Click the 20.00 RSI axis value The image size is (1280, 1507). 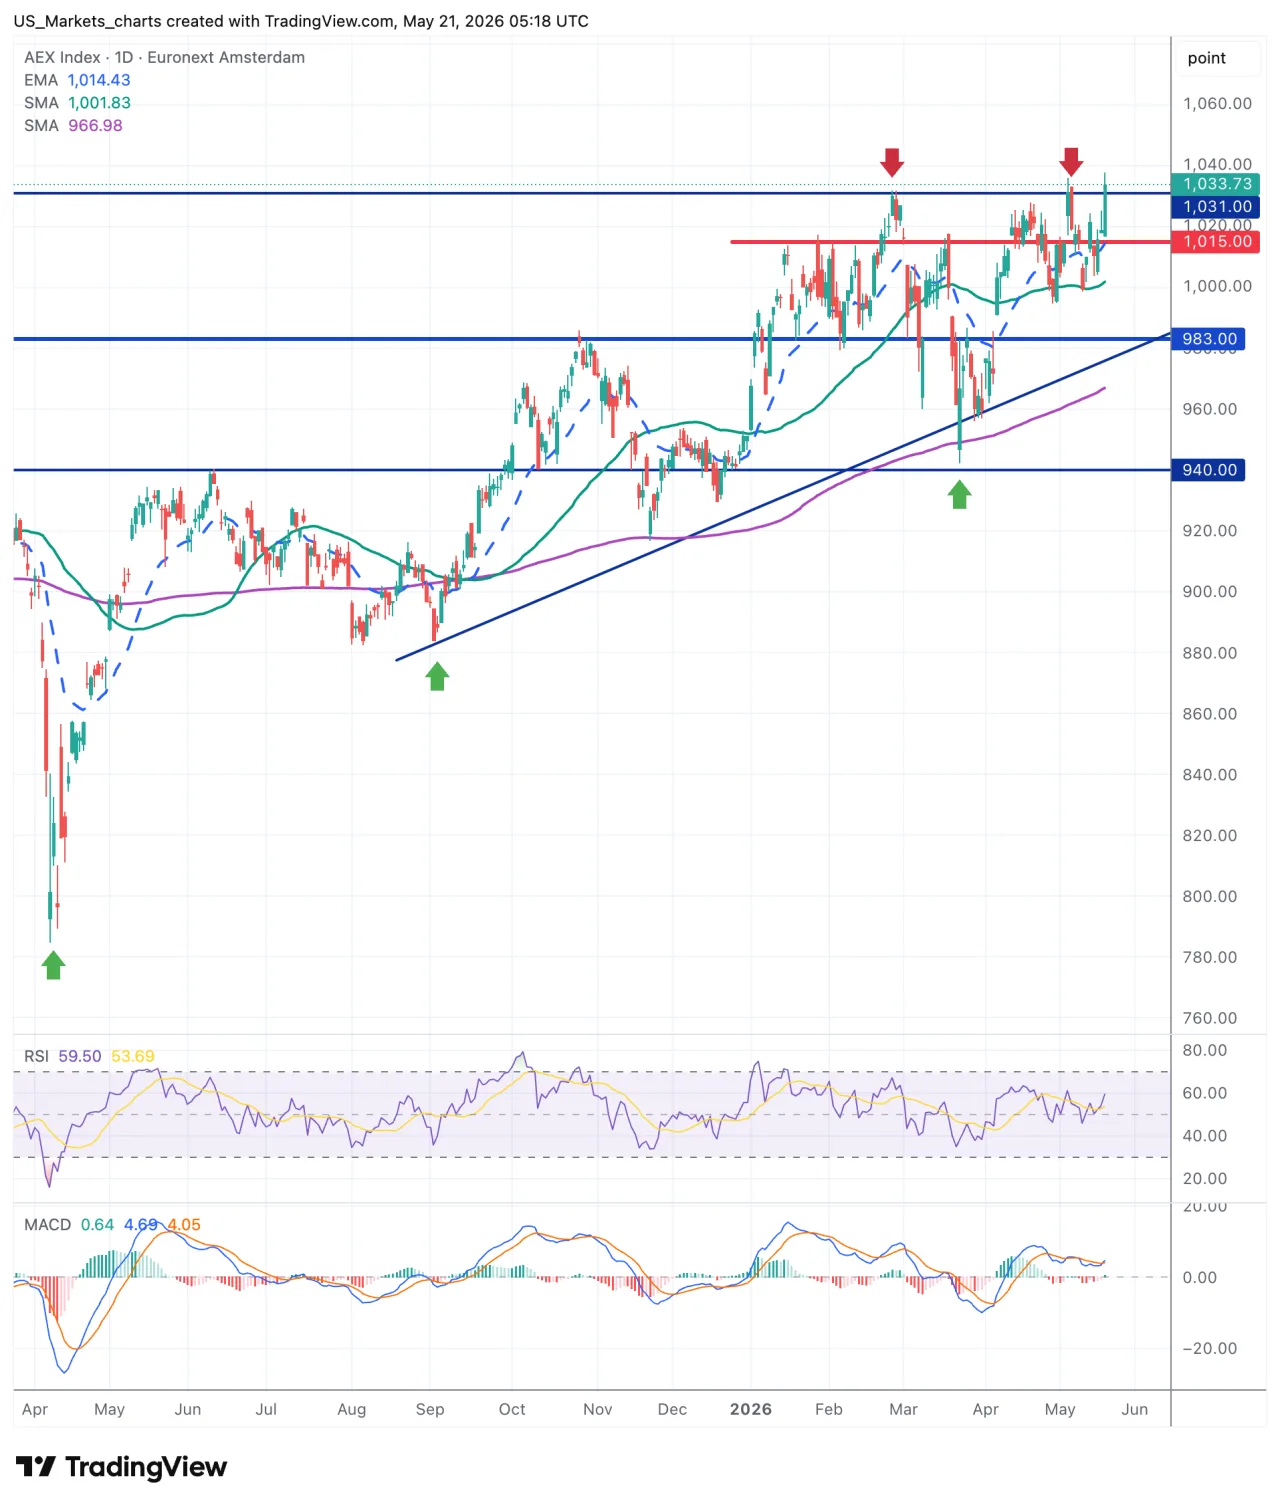[x=1205, y=1179]
